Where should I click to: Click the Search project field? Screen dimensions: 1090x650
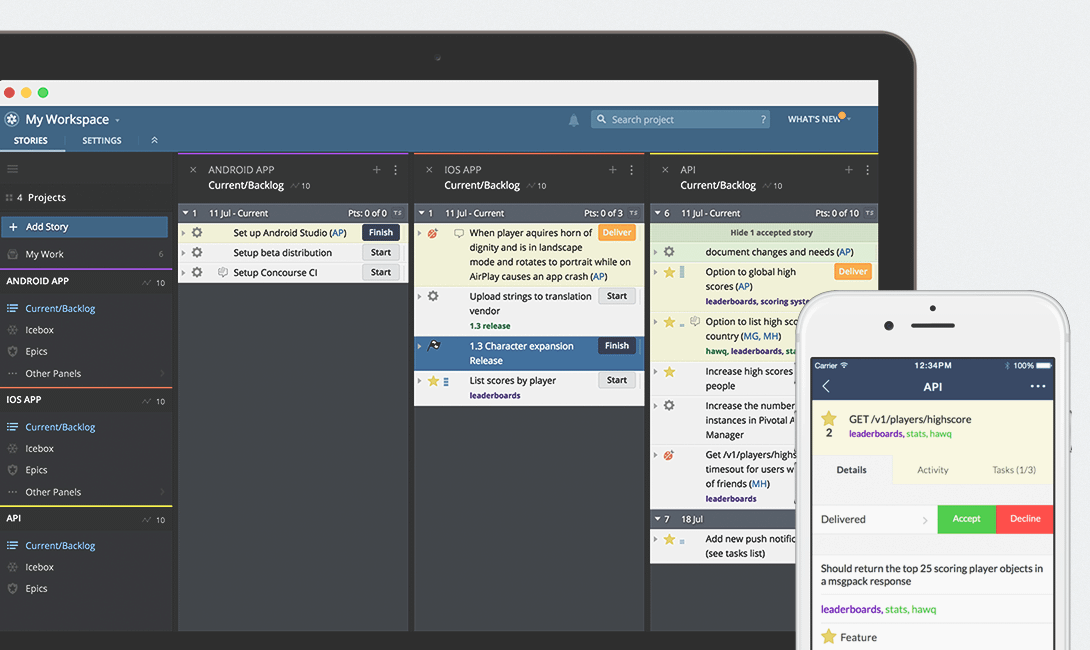tap(681, 120)
